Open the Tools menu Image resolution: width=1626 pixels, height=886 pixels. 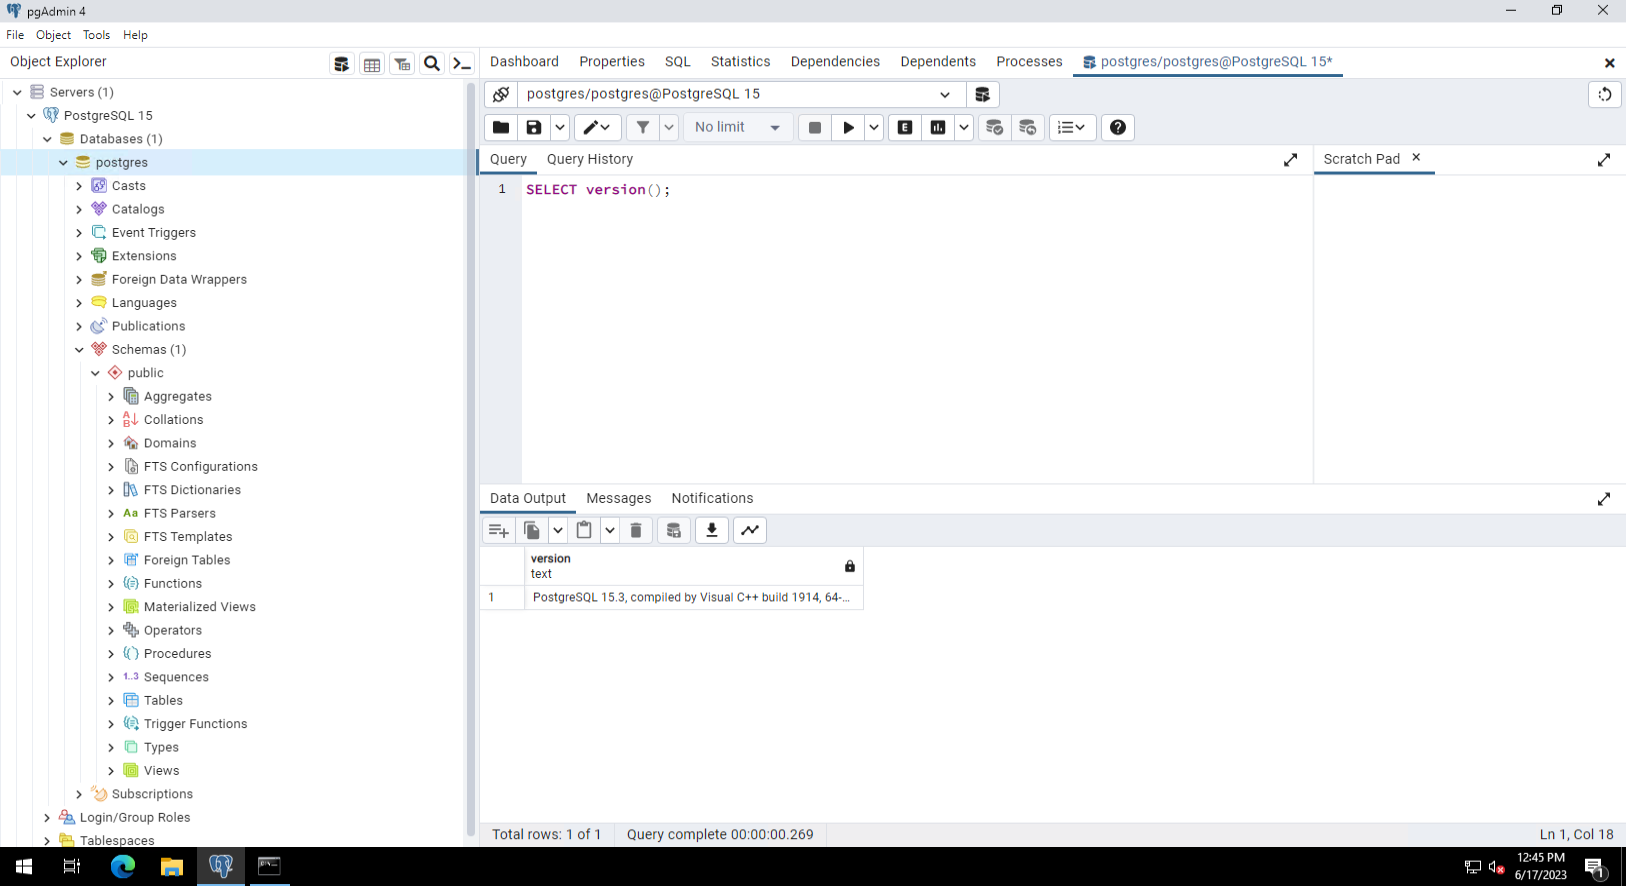coord(96,35)
